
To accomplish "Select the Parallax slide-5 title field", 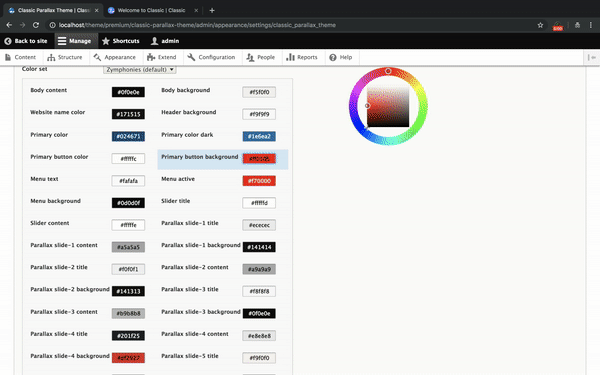I will 259,358.
